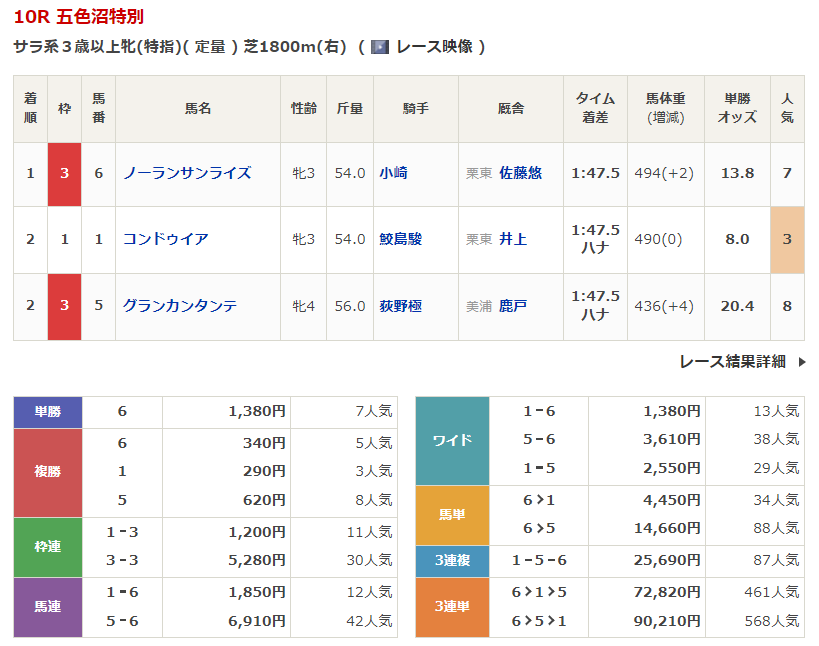The image size is (819, 646).
Task: Click the blue 単勝 payout label
Action: point(48,411)
